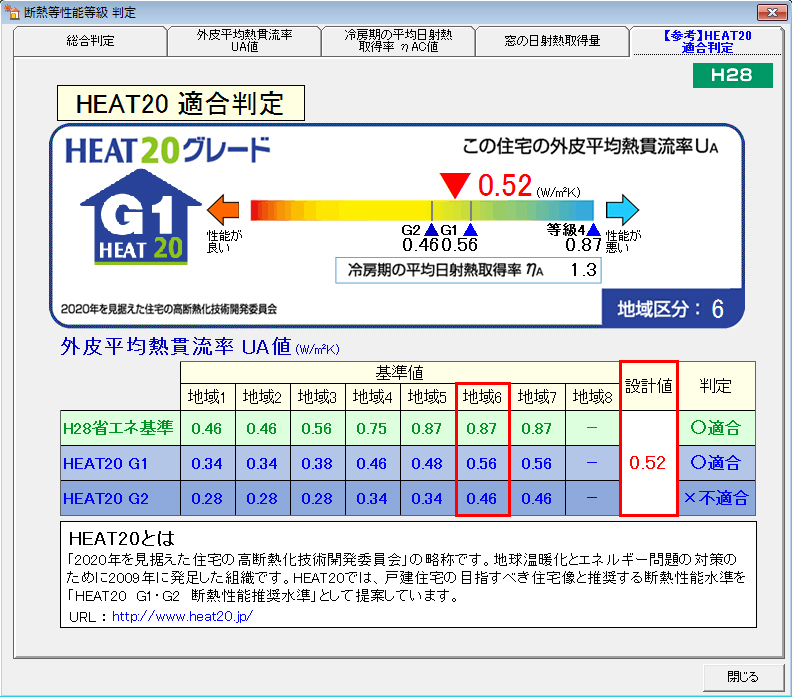Click the 地域8 column header
This screenshot has width=792, height=697.
[x=592, y=397]
